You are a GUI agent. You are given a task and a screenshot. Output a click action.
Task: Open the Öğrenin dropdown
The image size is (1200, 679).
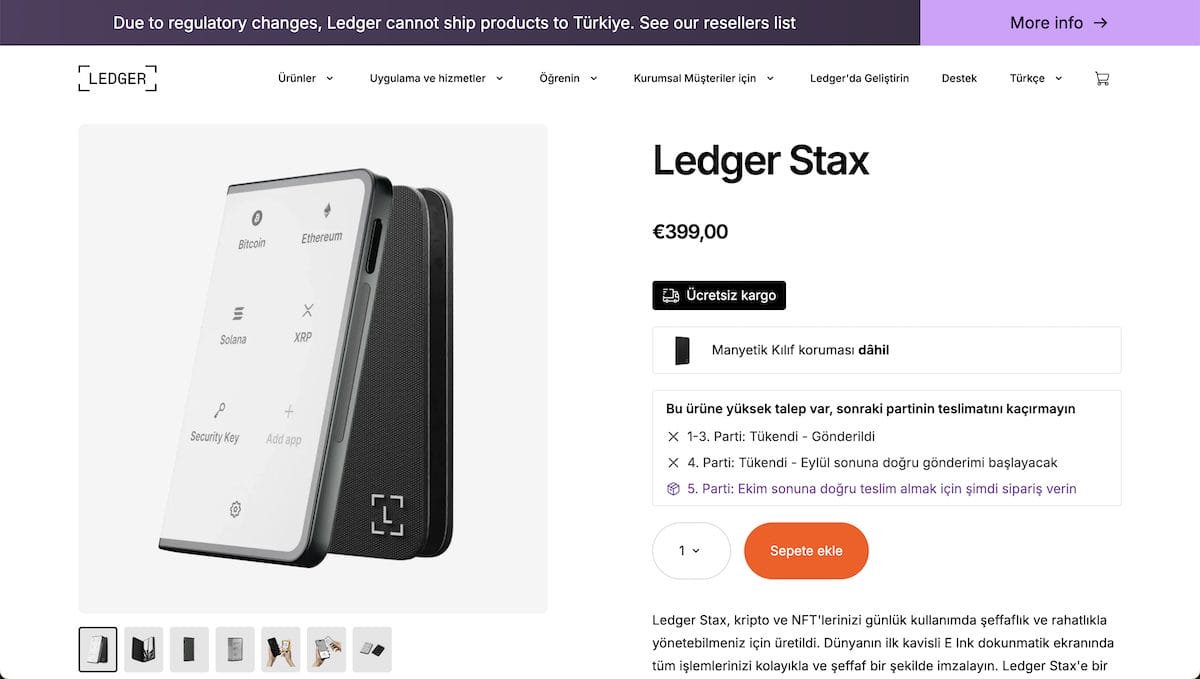[568, 78]
